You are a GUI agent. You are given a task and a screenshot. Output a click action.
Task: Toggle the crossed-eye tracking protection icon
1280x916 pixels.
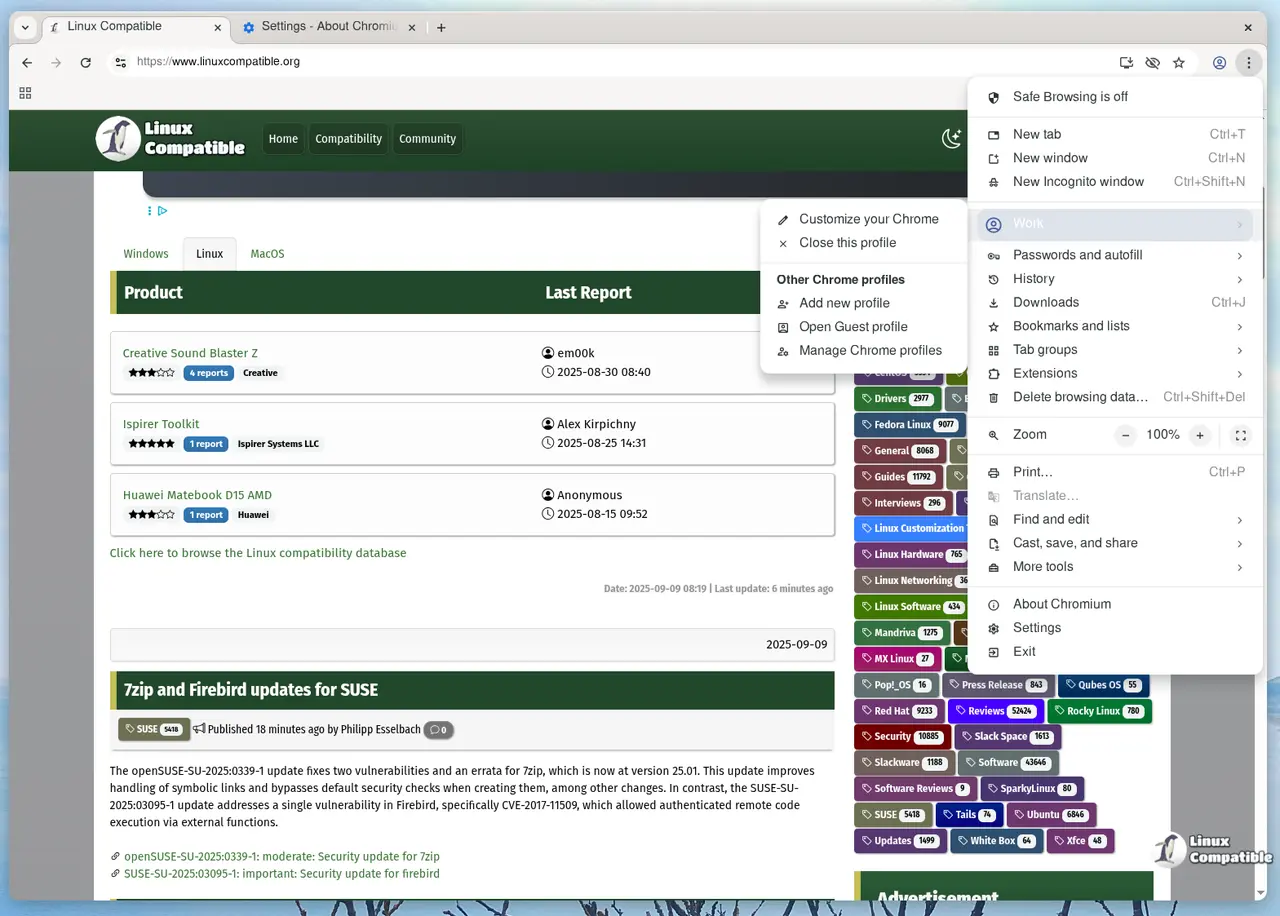(1152, 62)
